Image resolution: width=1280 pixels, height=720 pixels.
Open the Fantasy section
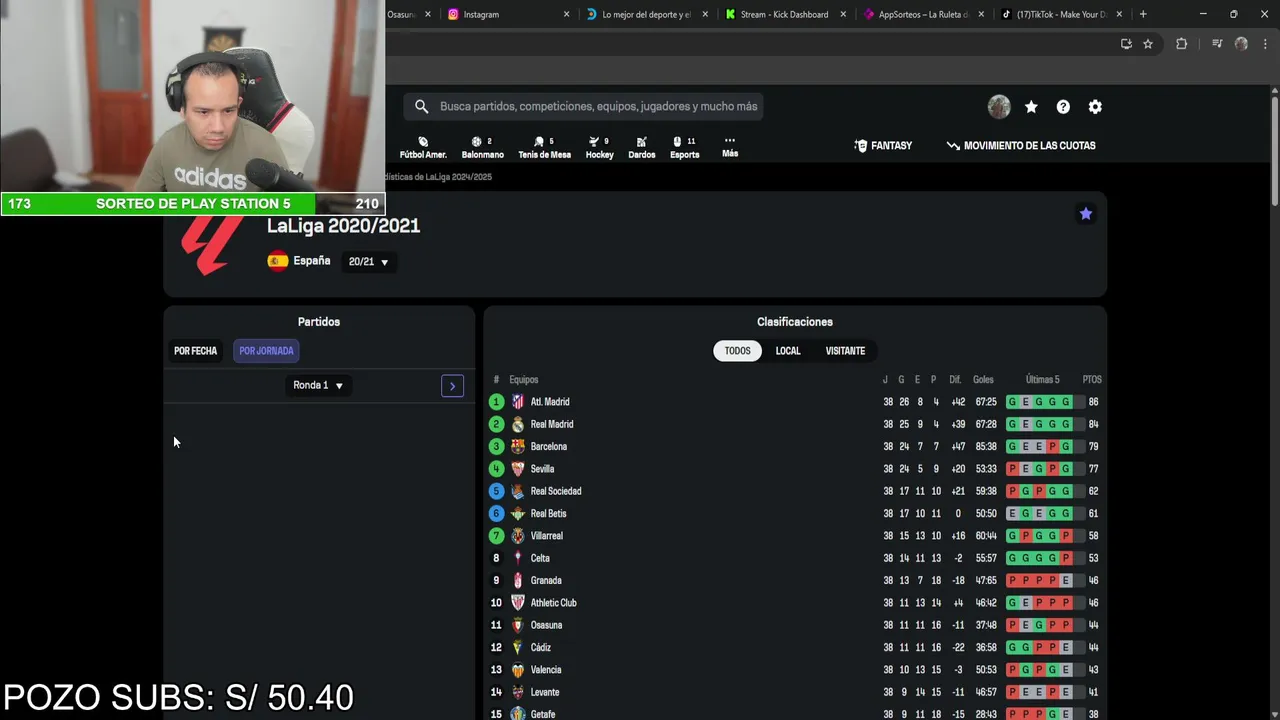[x=883, y=145]
